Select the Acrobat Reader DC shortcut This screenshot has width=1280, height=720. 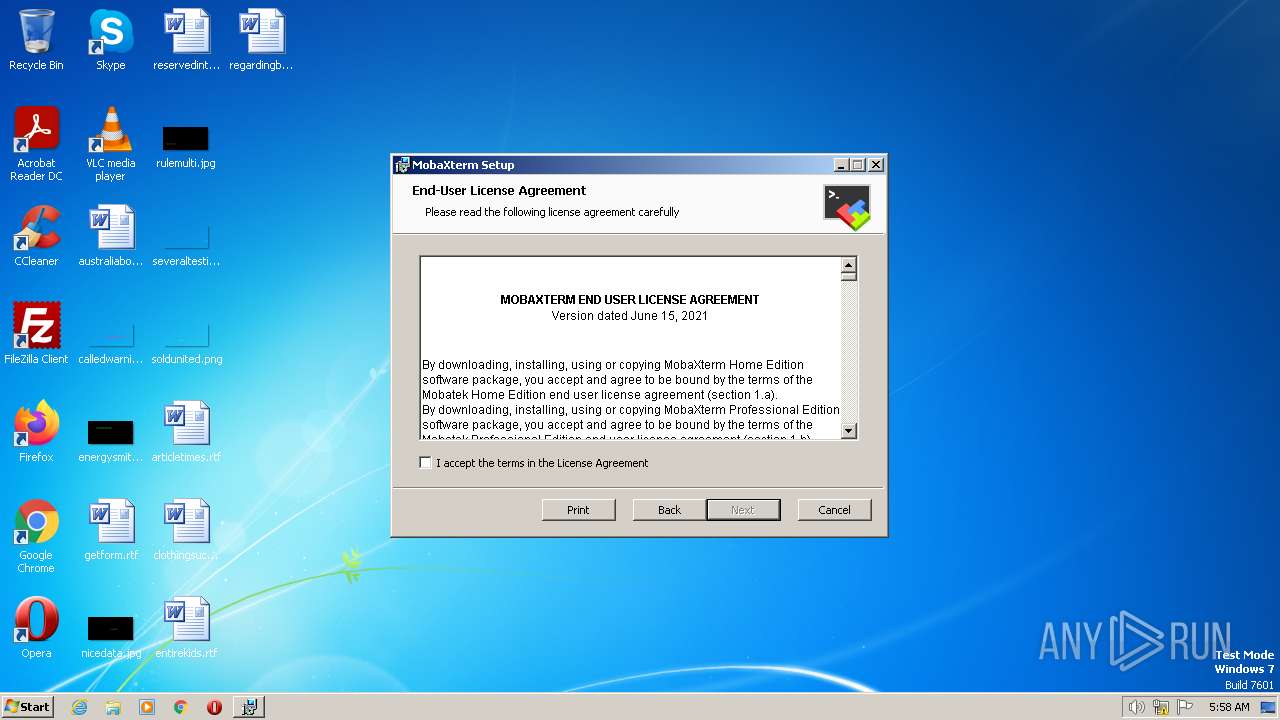[36, 144]
